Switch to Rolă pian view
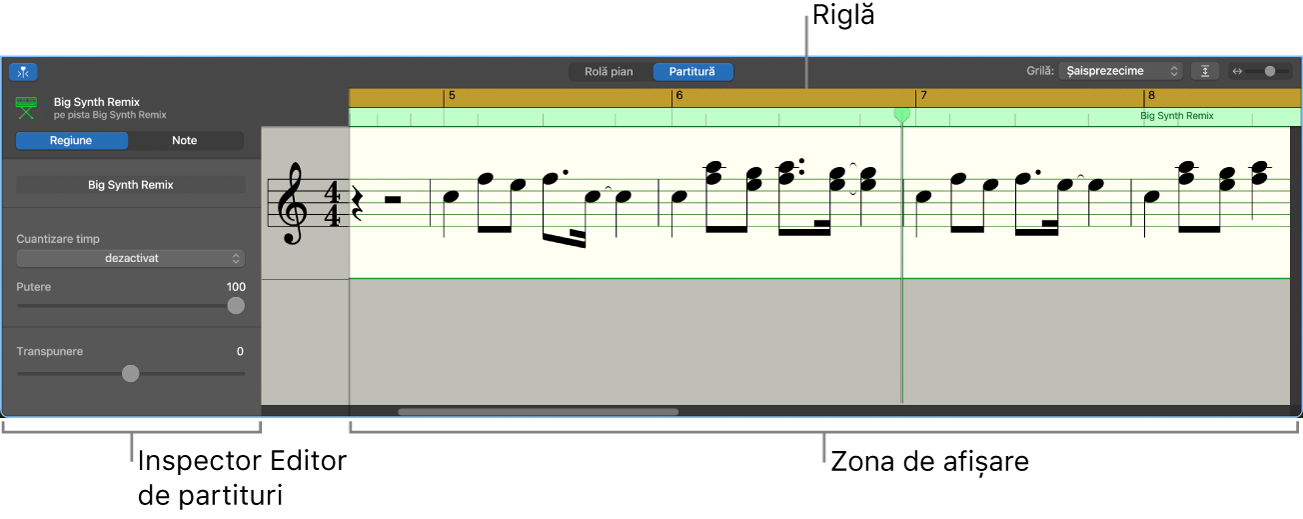This screenshot has width=1303, height=519. tap(609, 72)
